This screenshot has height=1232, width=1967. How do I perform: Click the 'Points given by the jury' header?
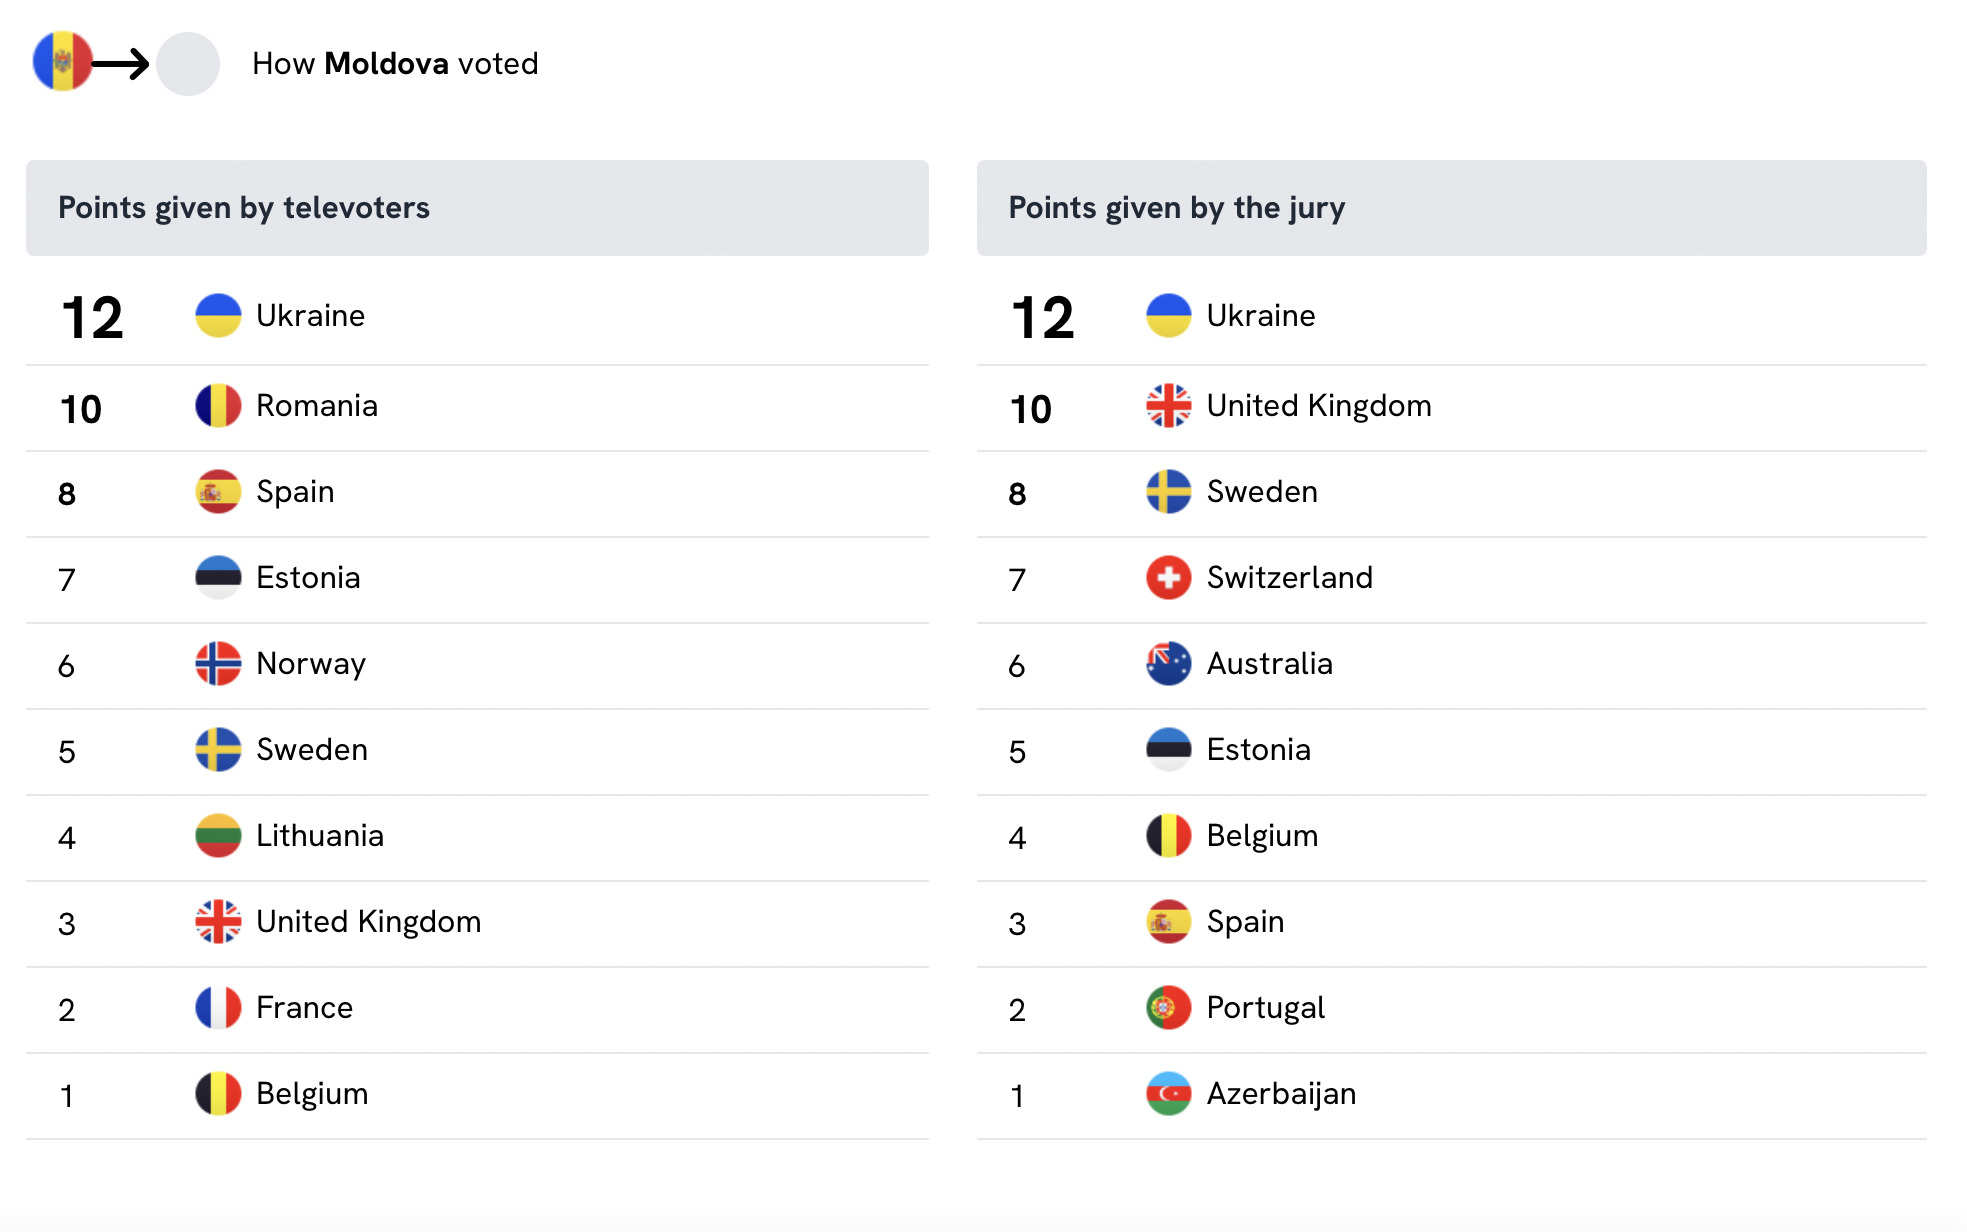click(x=1176, y=208)
